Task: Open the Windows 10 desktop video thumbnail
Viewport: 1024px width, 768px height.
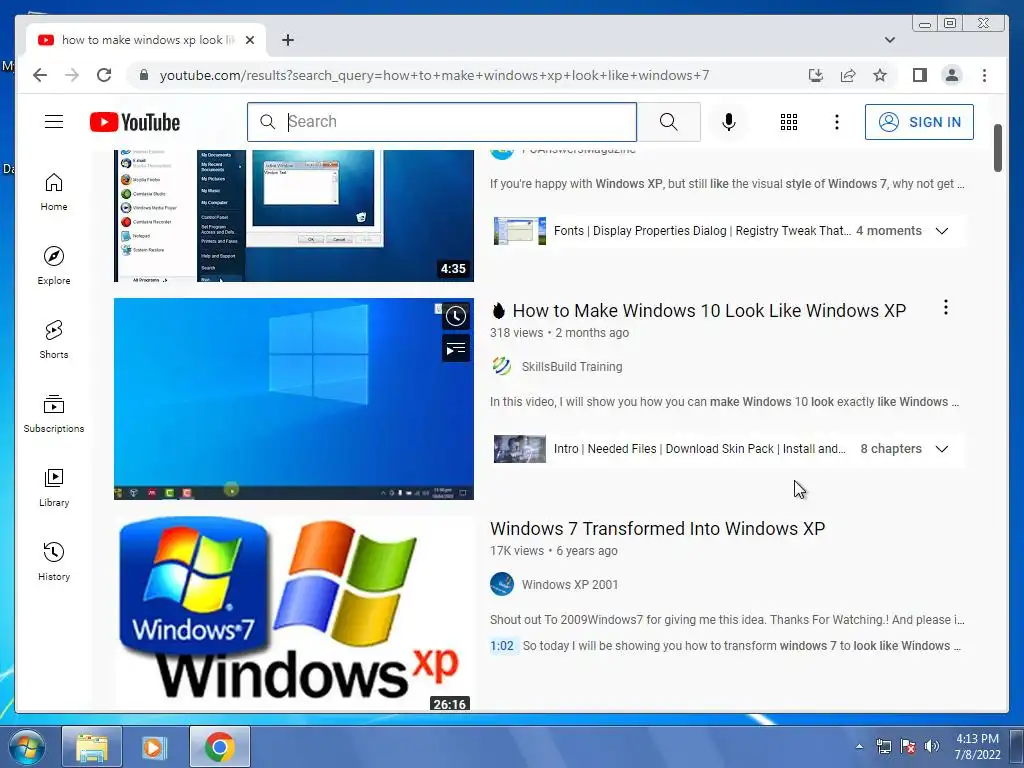Action: click(x=294, y=399)
